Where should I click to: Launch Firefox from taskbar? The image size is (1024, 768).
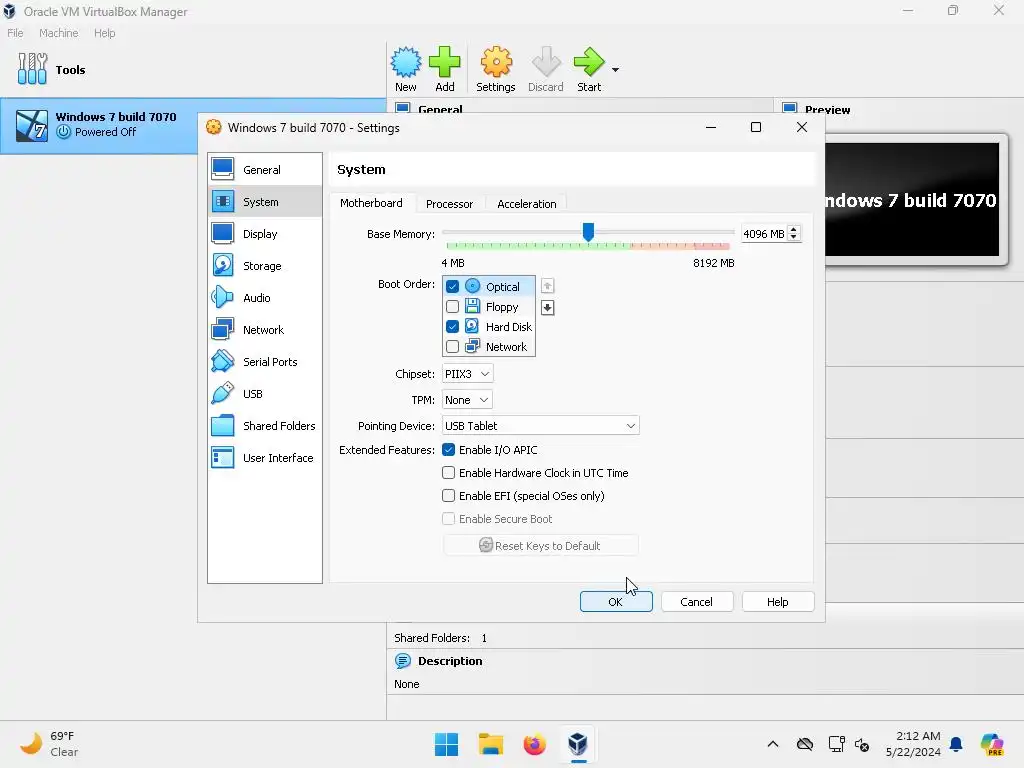[x=534, y=744]
